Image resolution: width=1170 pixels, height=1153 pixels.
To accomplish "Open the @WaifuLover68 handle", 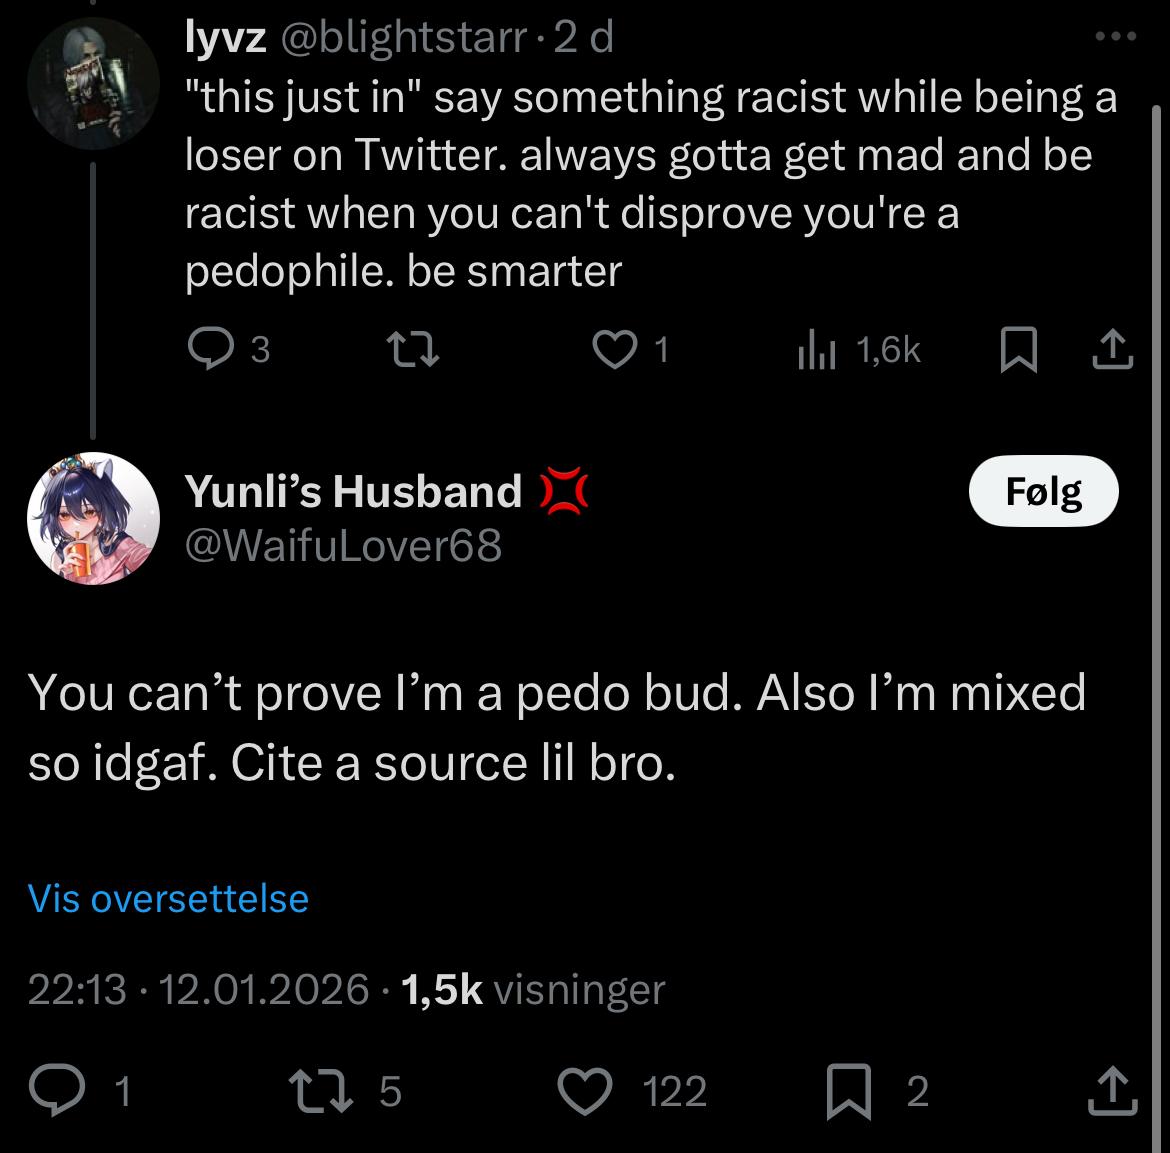I will click(x=343, y=546).
